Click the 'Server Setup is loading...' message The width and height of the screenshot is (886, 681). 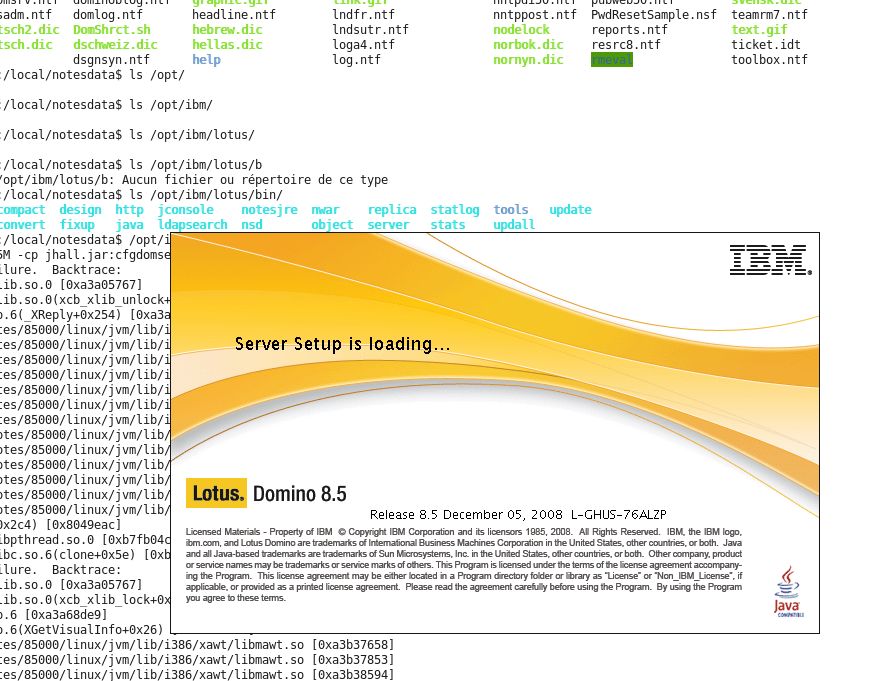click(x=342, y=344)
